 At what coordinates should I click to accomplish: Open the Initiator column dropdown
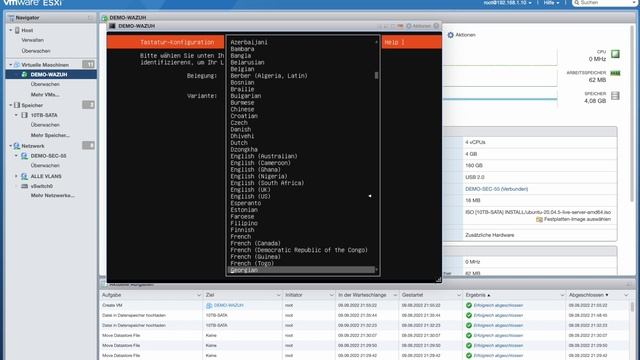(331, 295)
